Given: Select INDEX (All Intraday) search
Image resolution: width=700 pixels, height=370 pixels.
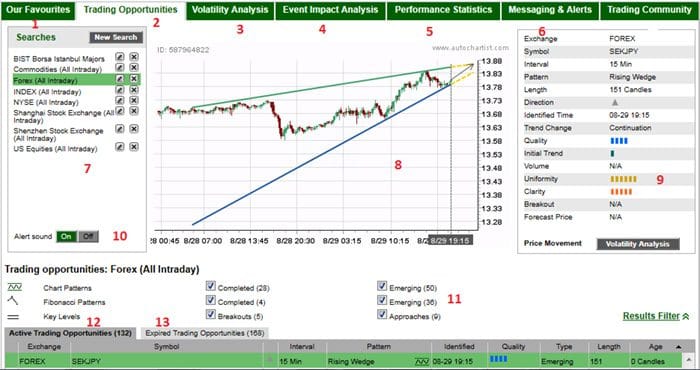Looking at the screenshot, I should click(47, 92).
